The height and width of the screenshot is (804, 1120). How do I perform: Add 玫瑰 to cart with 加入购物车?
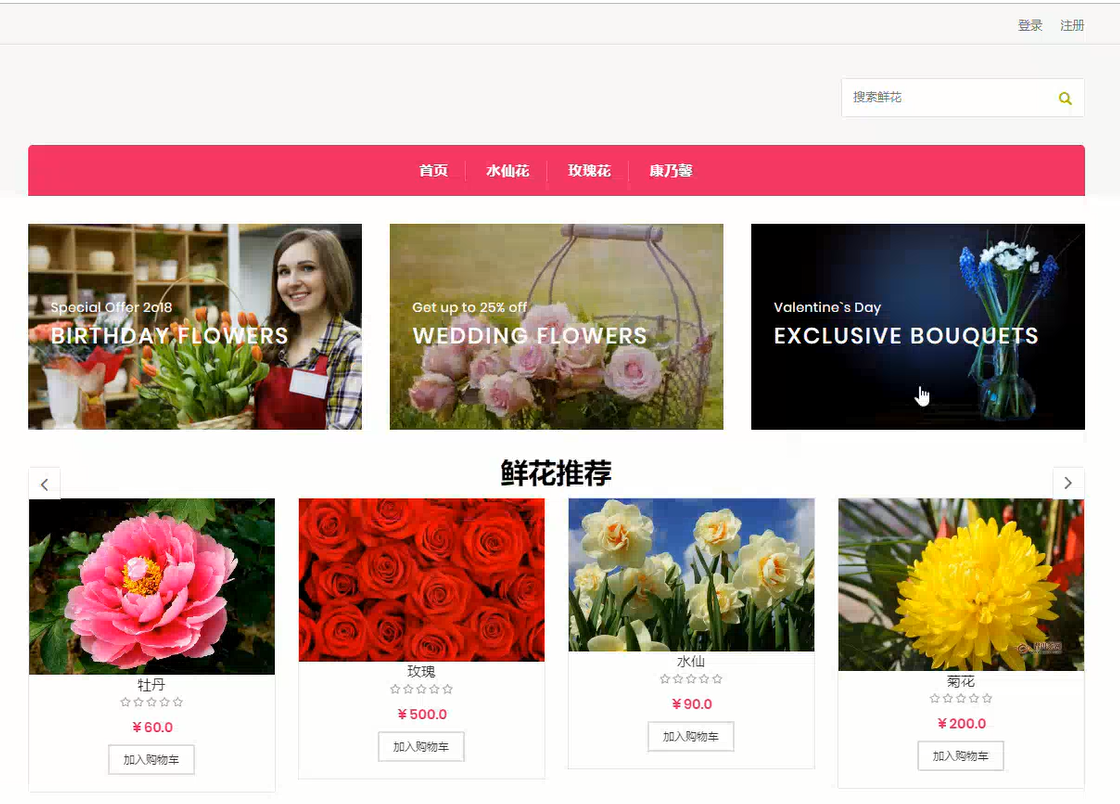421,746
